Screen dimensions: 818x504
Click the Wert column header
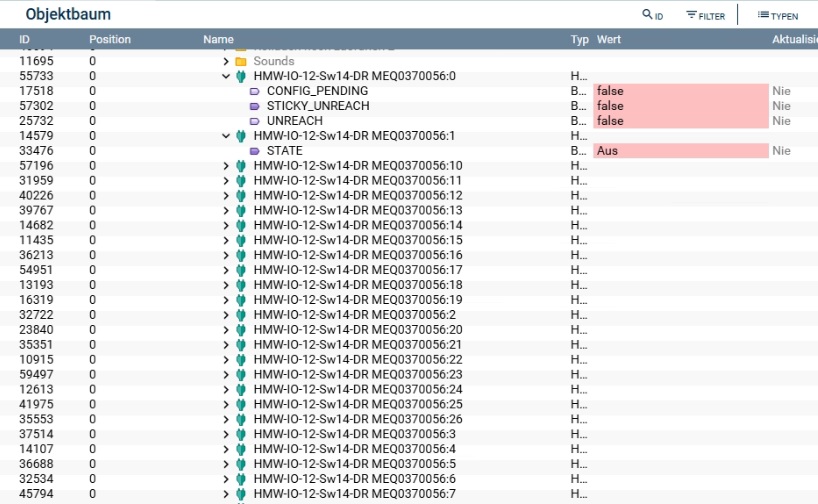click(x=609, y=39)
